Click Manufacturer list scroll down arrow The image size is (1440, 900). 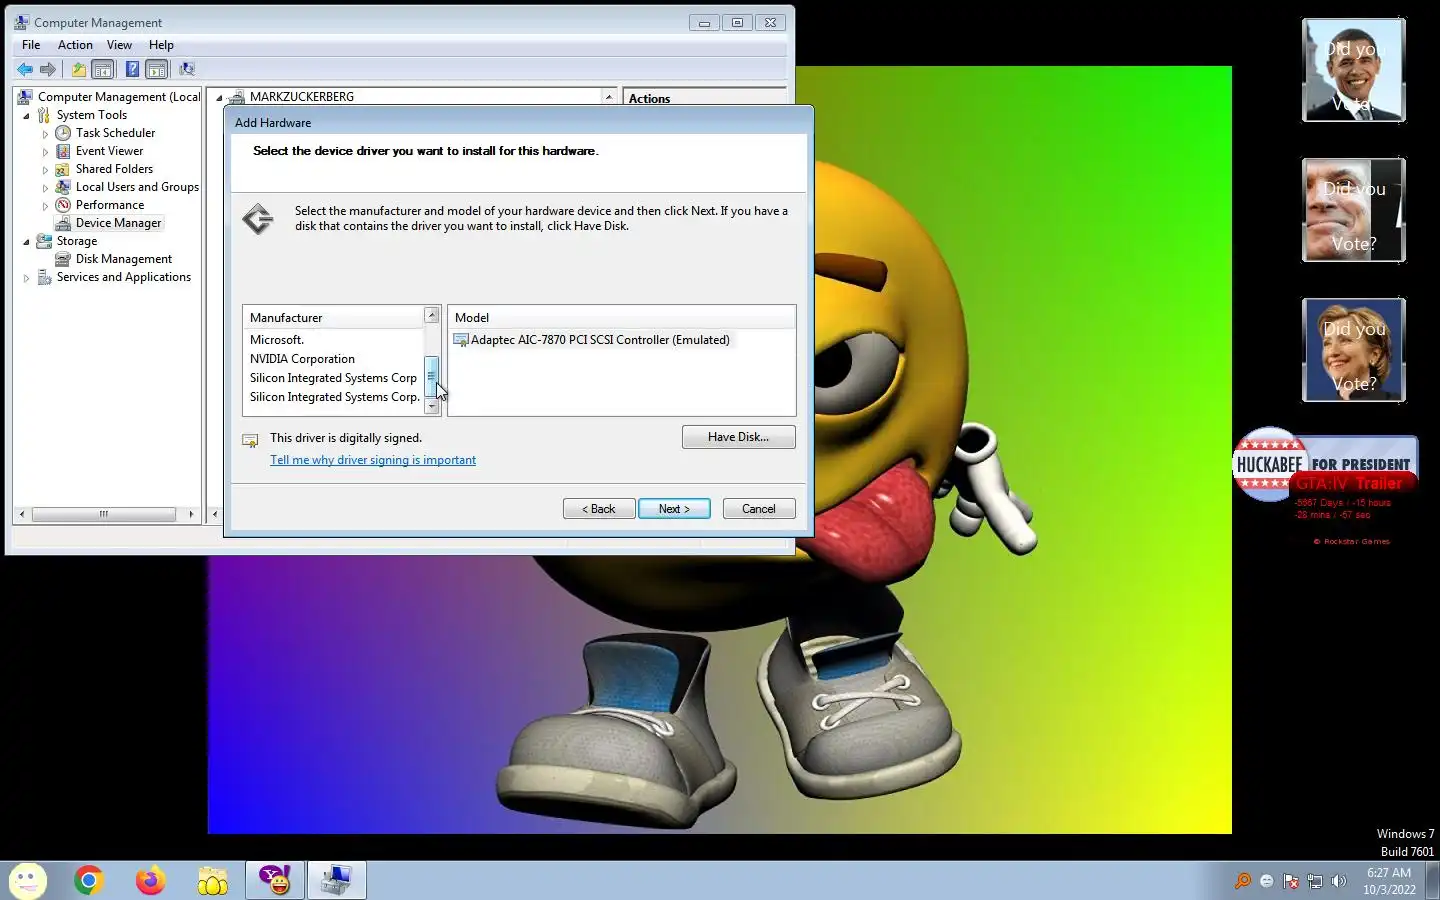432,407
